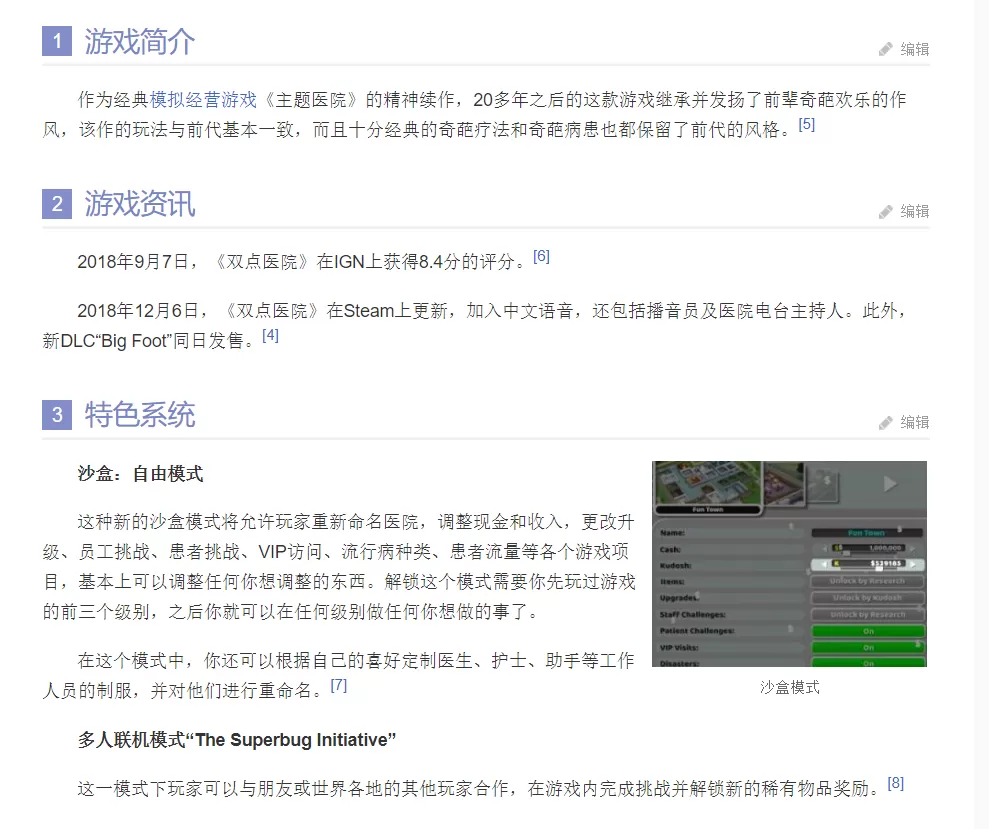This screenshot has width=989, height=829.
Task: Click the right arrow to increase Kudosh
Action: coord(912,565)
